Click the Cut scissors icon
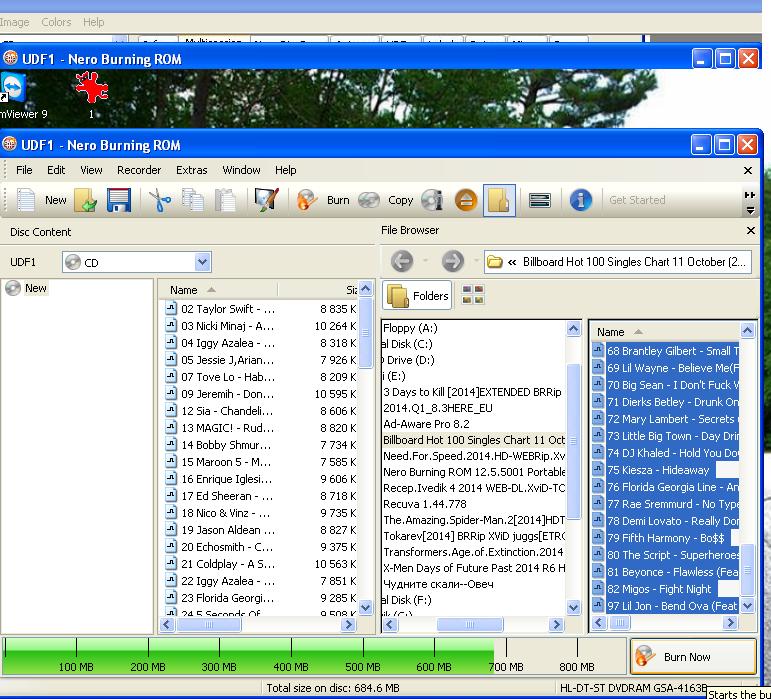Screen dimensions: 771x699 click(x=160, y=200)
